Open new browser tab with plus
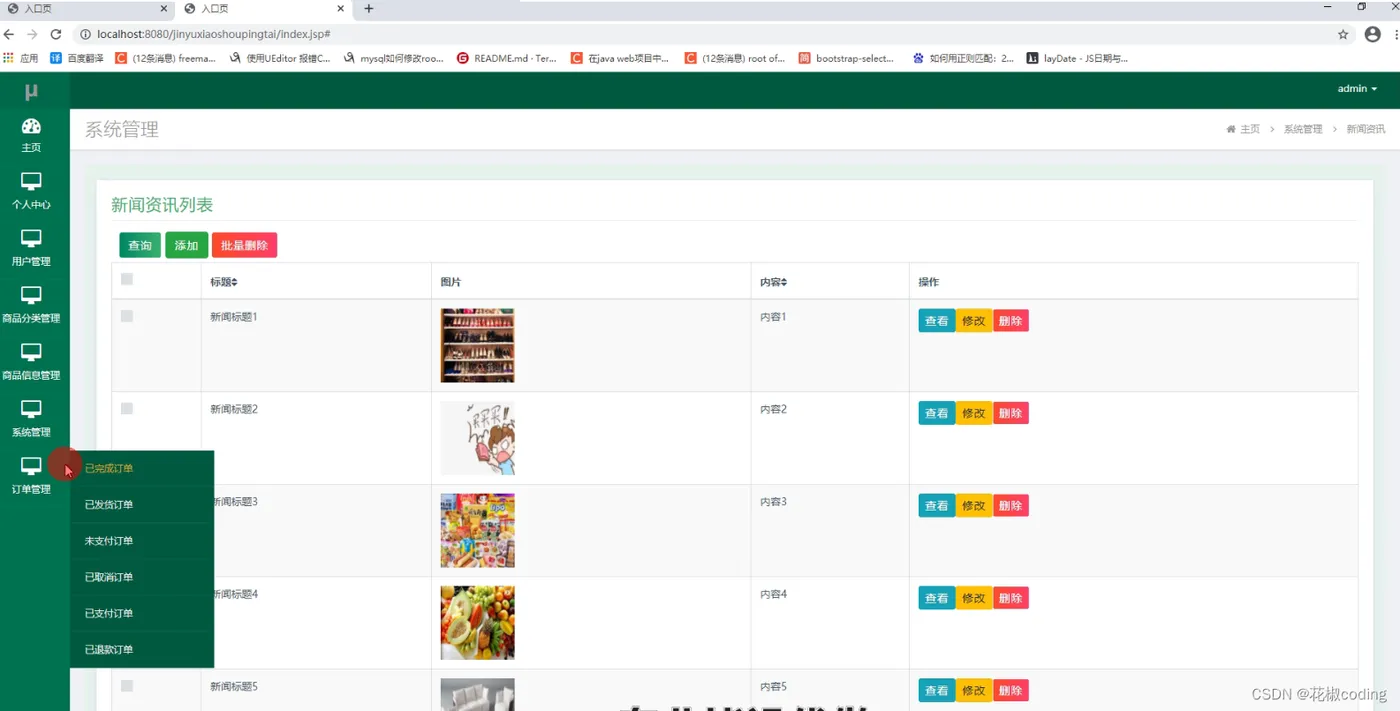1400x711 pixels. click(x=368, y=9)
